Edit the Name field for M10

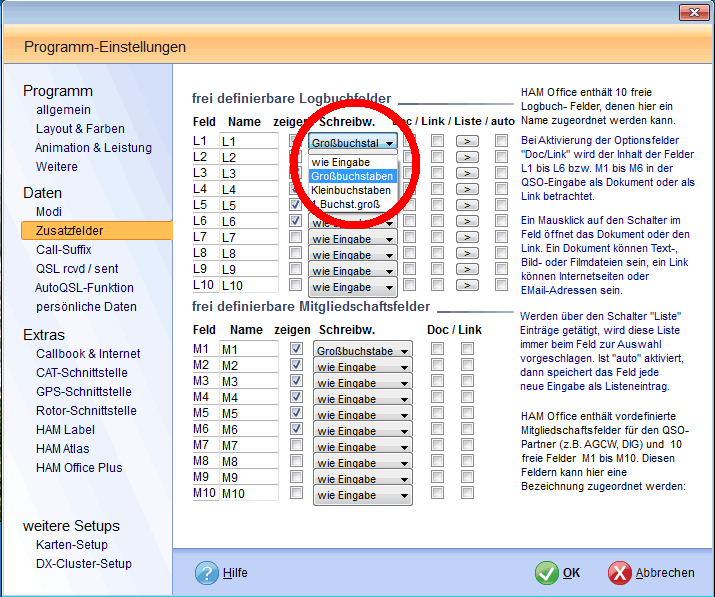click(x=249, y=493)
